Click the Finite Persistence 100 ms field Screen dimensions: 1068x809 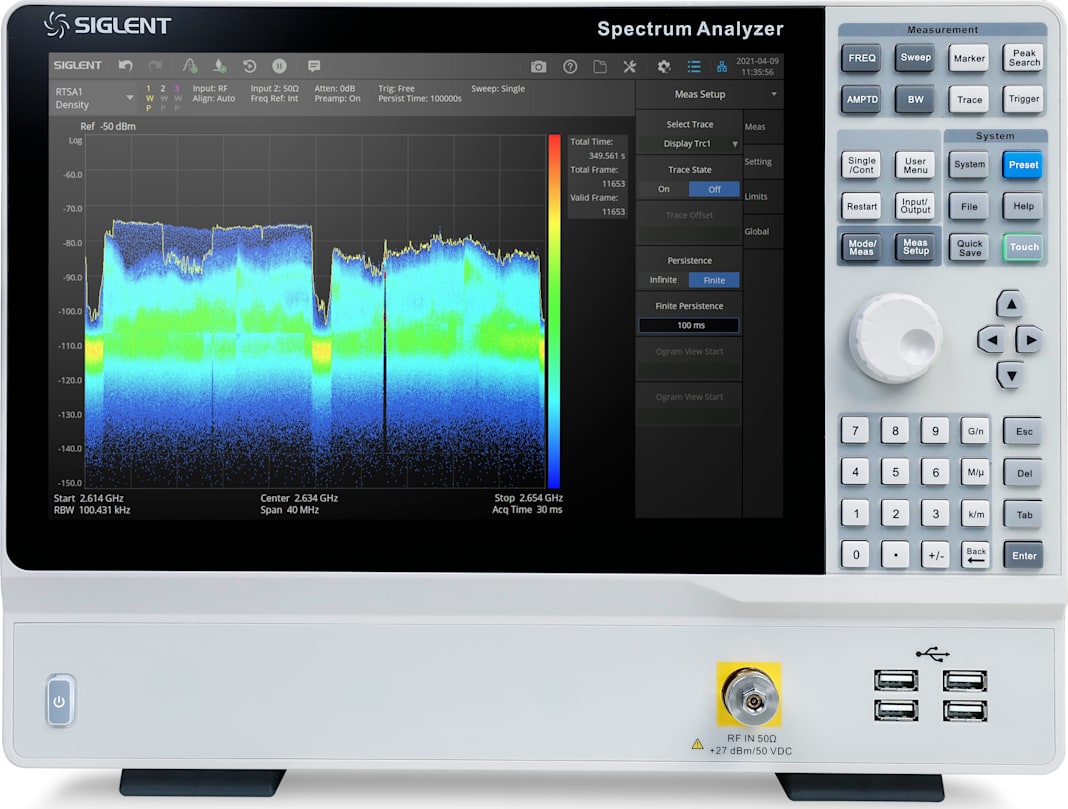click(688, 325)
